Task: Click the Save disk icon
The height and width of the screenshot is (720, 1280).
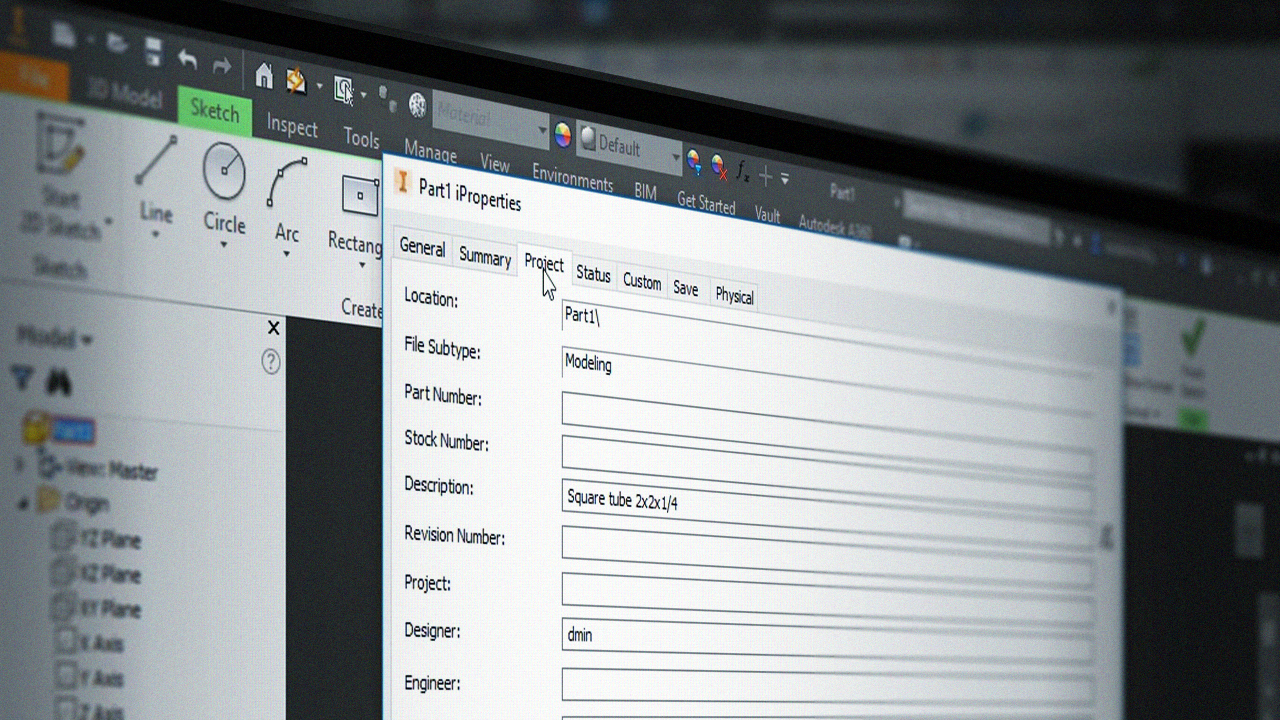Action: pos(153,51)
